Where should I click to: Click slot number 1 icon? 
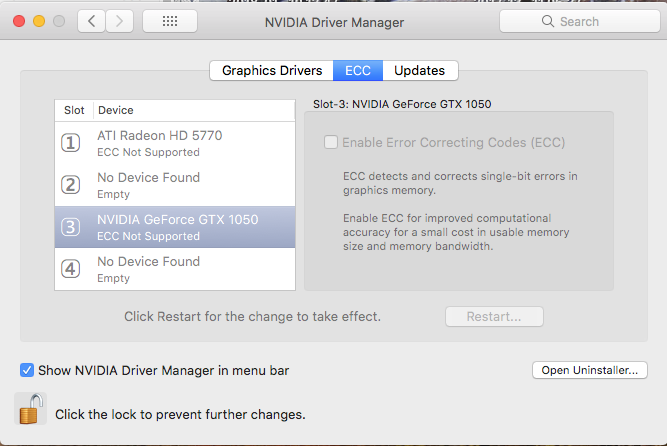(x=71, y=143)
